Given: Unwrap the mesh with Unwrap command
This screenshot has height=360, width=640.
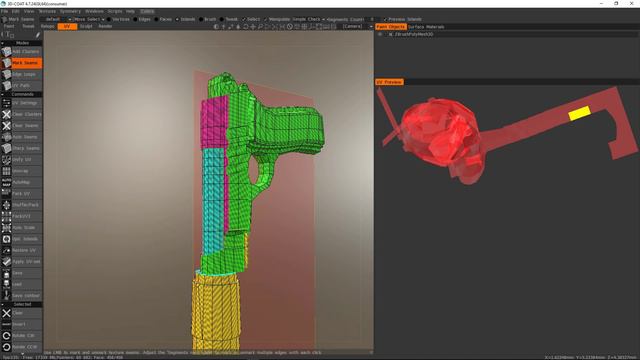Looking at the screenshot, I should (22, 171).
